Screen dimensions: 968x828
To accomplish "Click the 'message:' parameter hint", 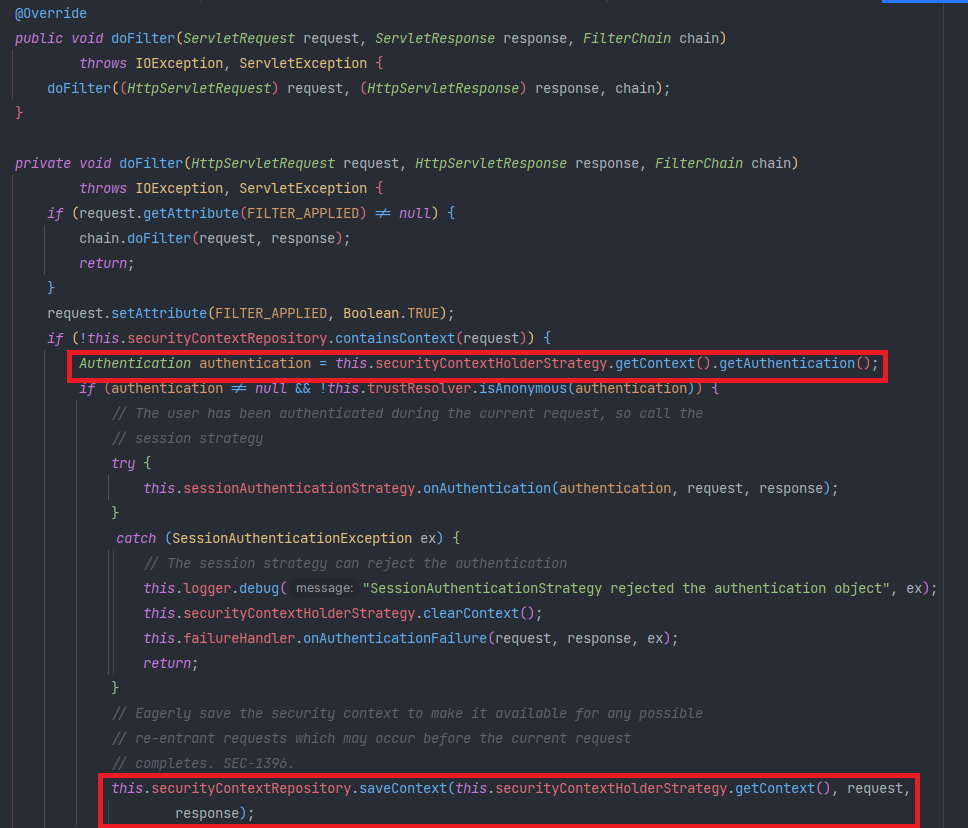I will coord(324,588).
